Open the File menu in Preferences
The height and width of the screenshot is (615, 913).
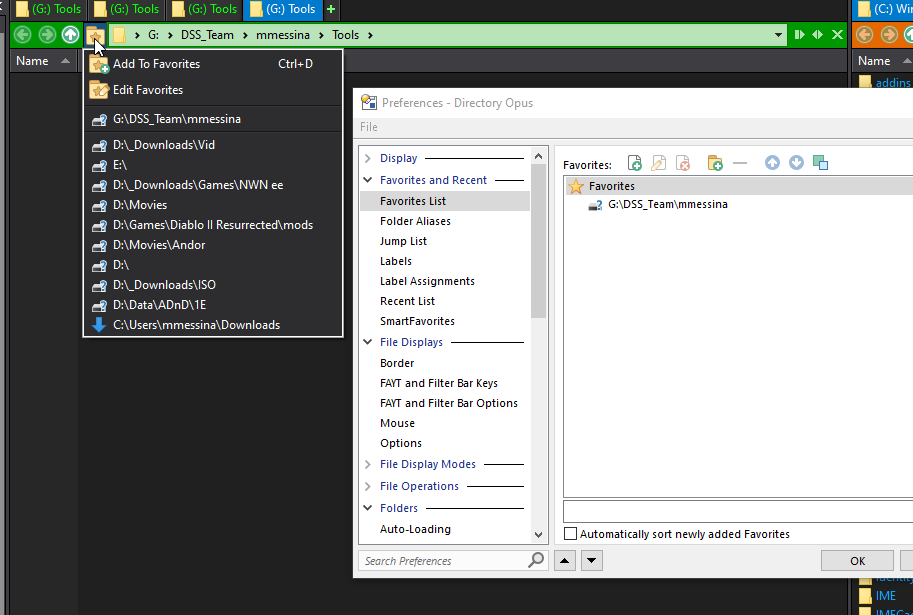pos(369,127)
